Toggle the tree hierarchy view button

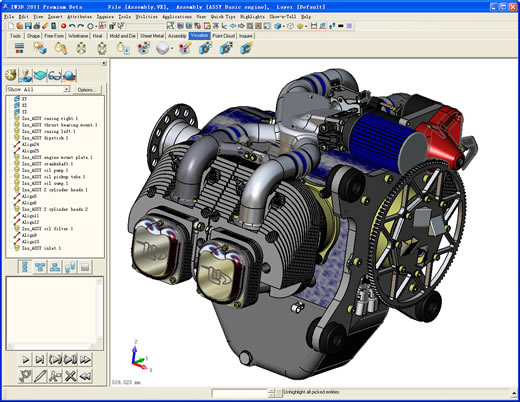click(x=40, y=267)
